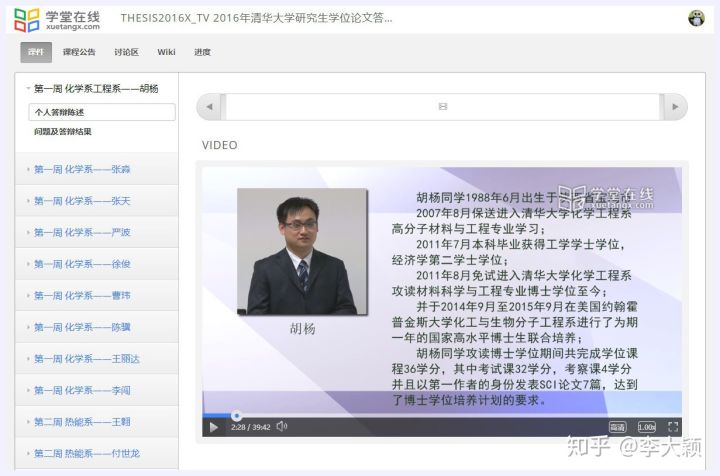Expand 第一周 化学系——严波 section

point(96,232)
